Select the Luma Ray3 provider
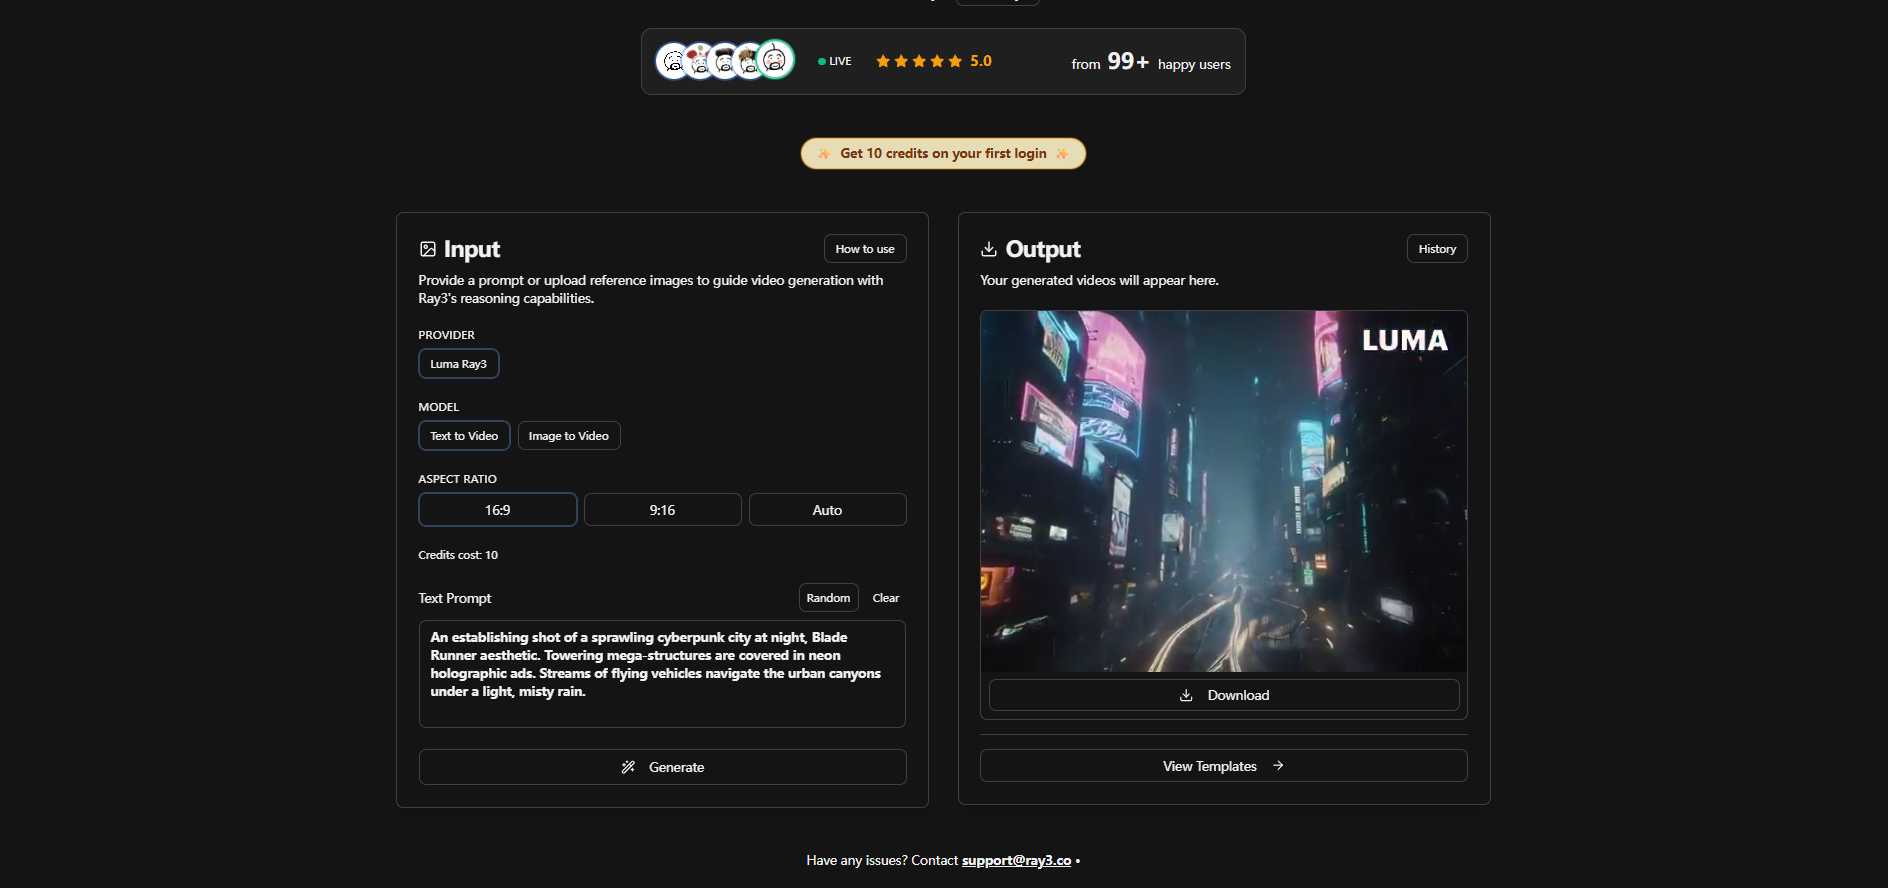Screen dimensions: 1888x888 [458, 364]
